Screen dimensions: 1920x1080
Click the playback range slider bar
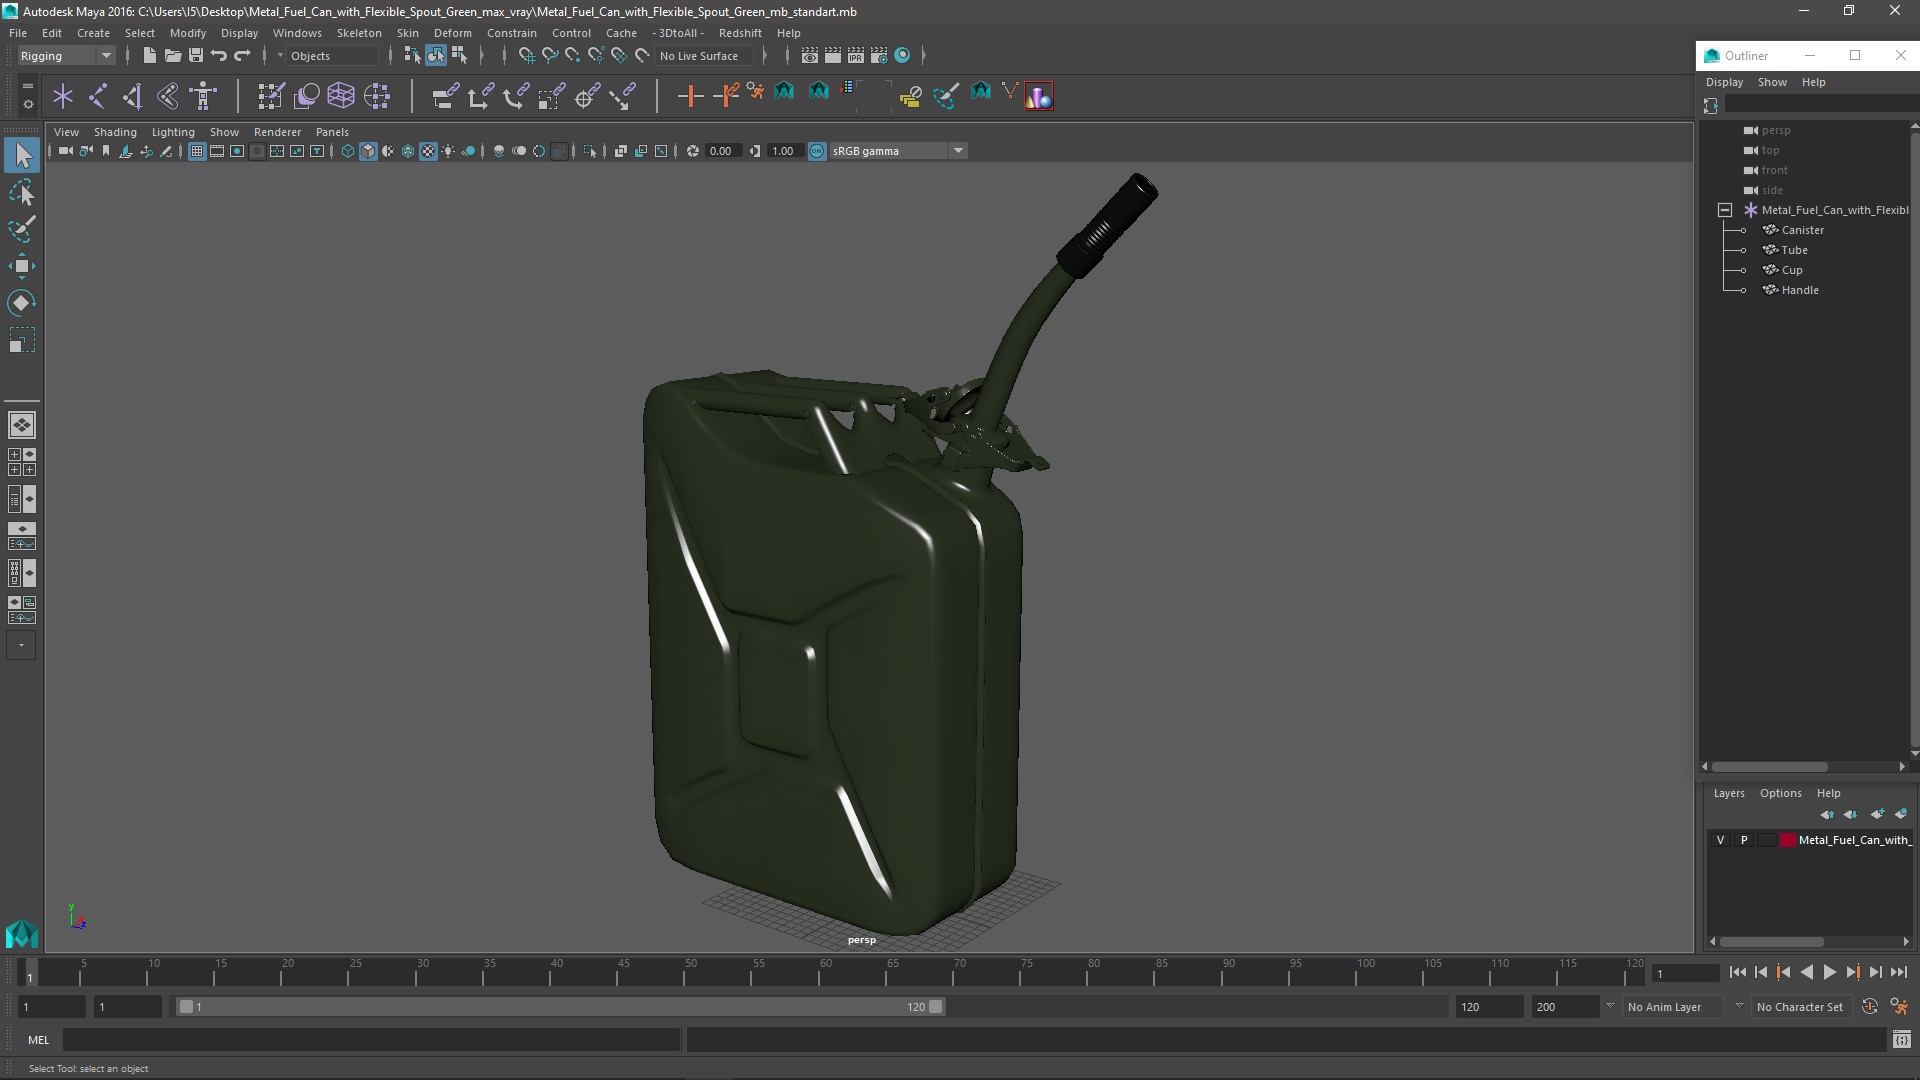coord(560,1007)
